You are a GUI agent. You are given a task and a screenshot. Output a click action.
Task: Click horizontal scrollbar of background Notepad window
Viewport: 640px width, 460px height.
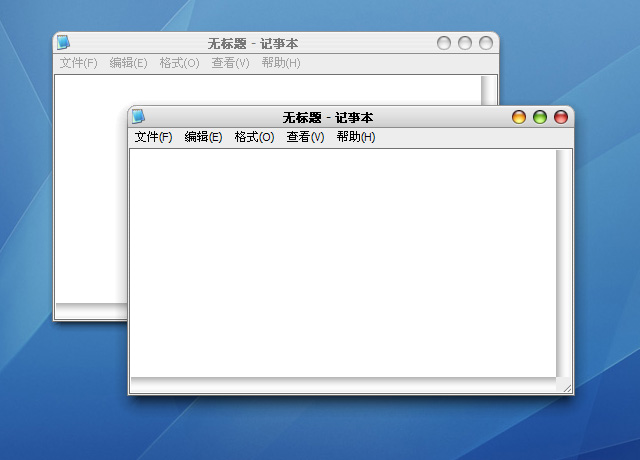tap(91, 311)
